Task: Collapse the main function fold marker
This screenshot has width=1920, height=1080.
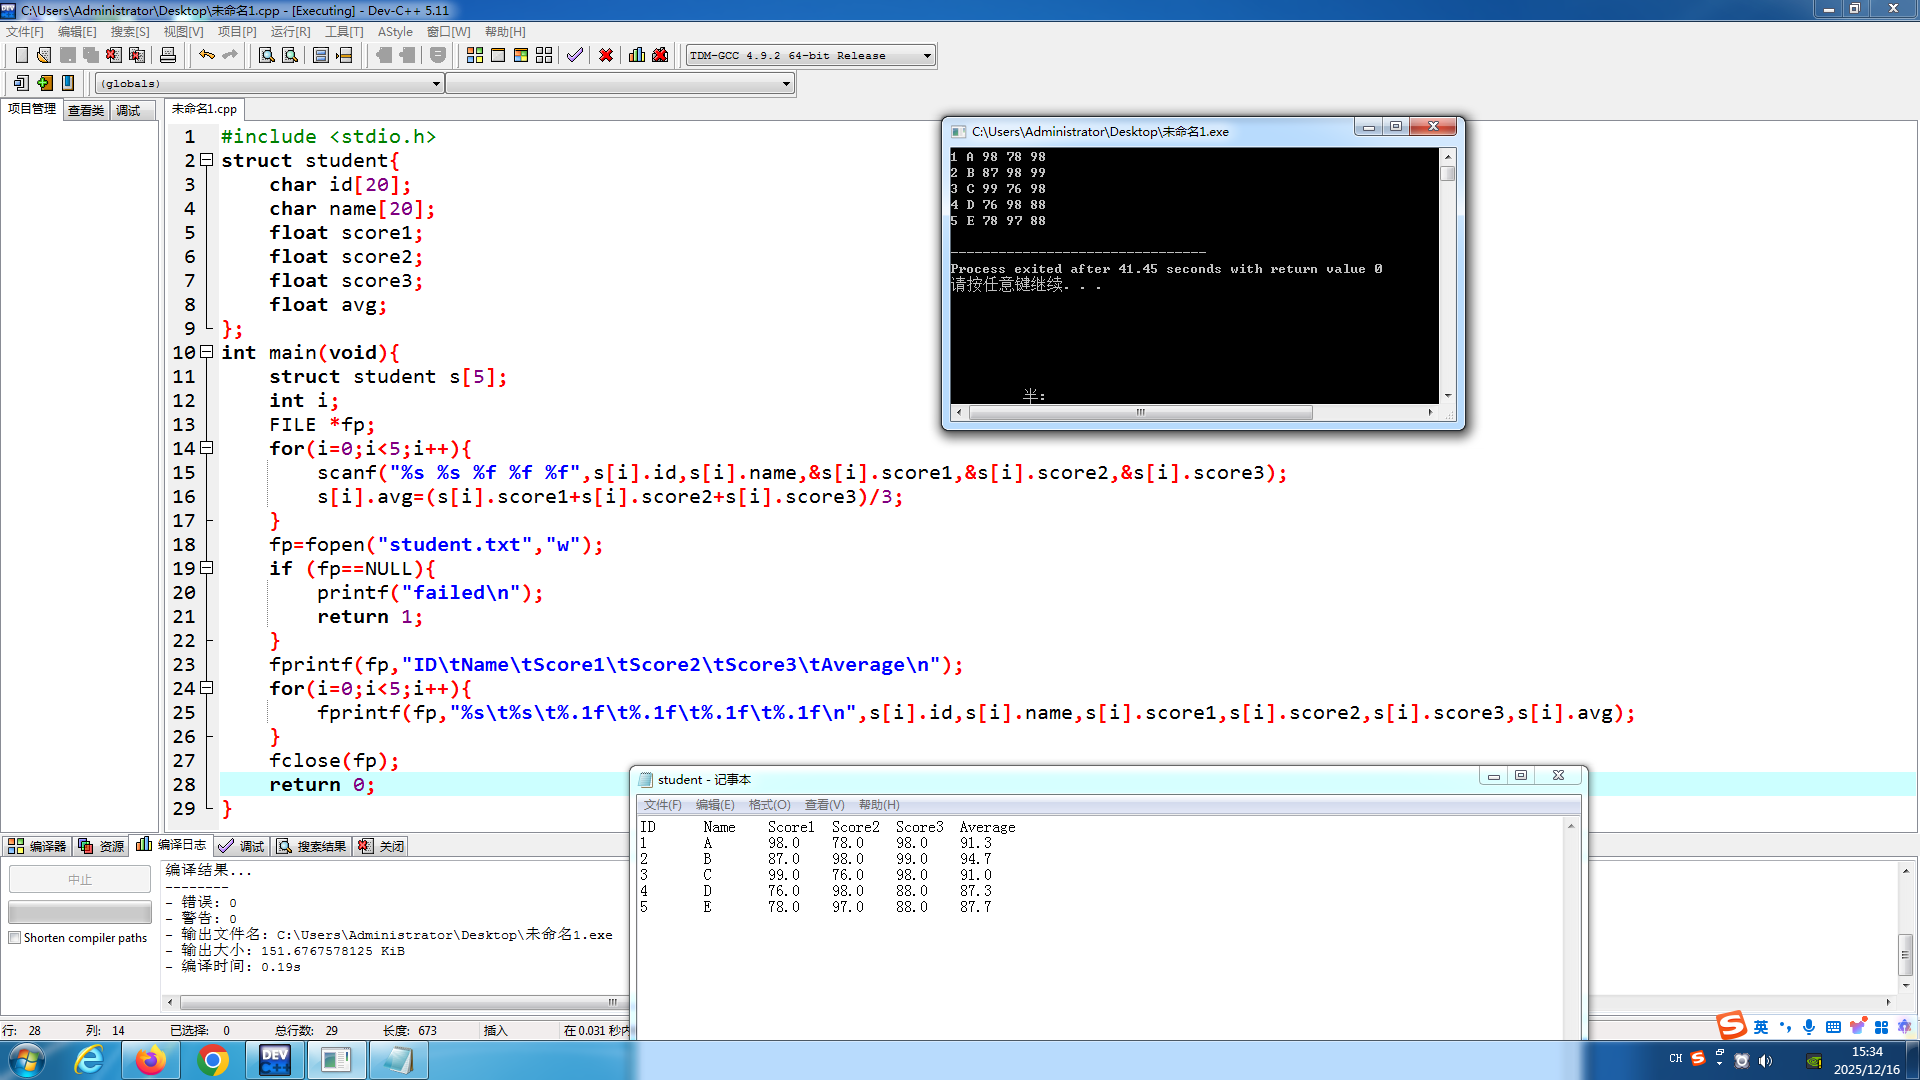Action: click(x=207, y=352)
